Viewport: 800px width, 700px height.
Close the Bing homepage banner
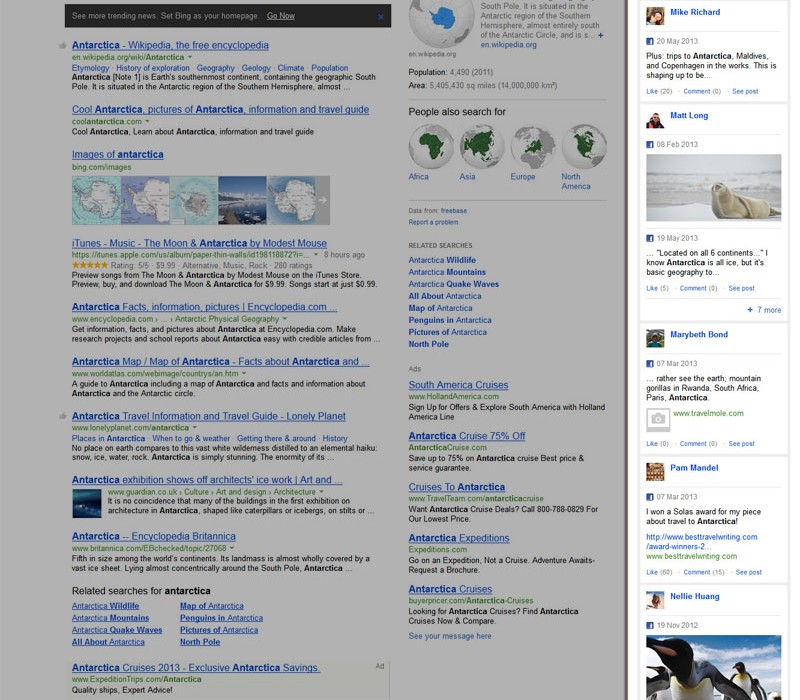380,17
